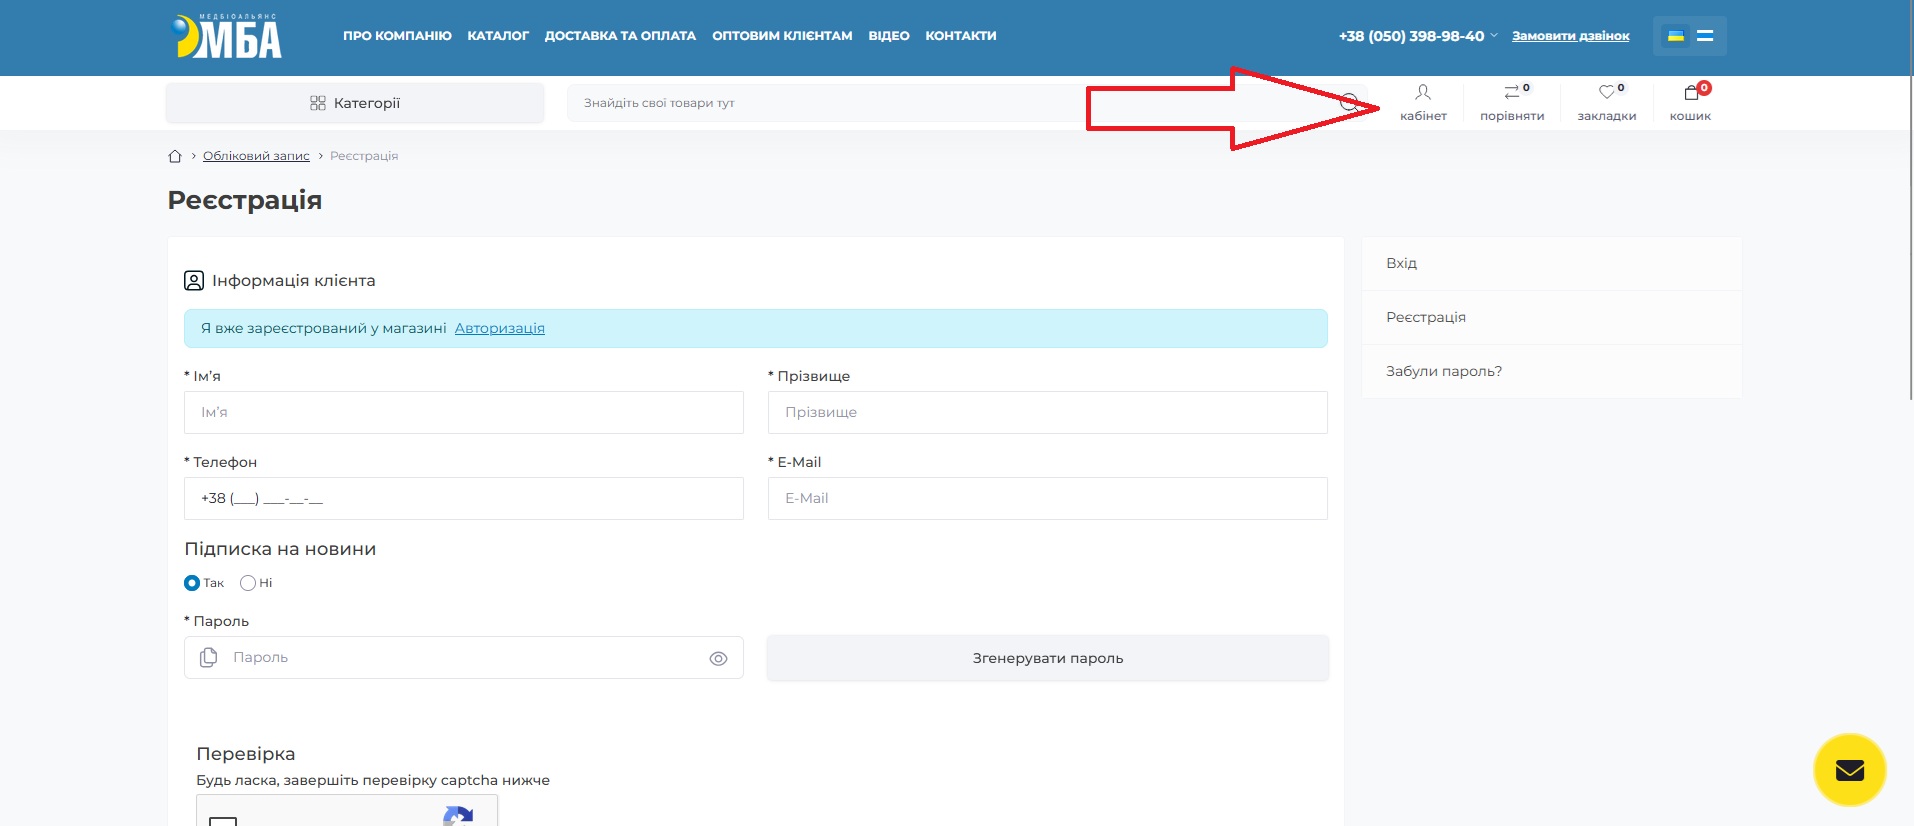
Task: Open the КАТАЛОГ menu item
Action: [498, 36]
